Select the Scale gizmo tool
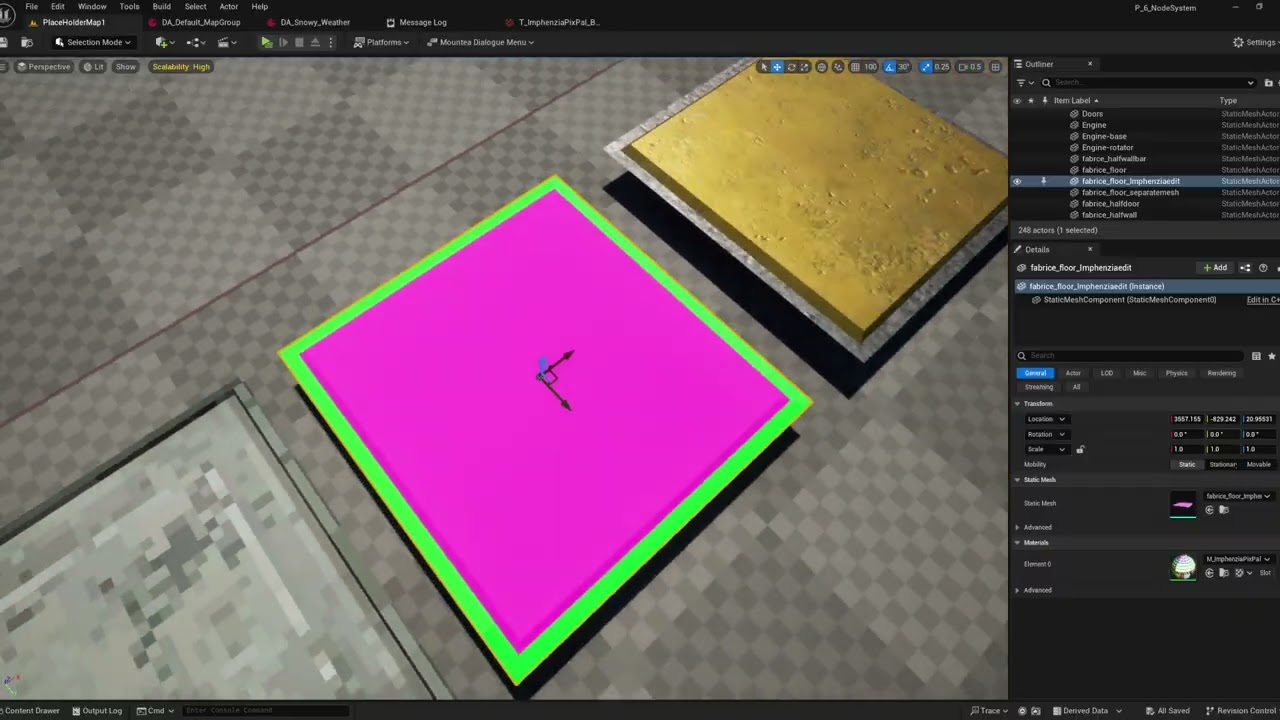This screenshot has width=1280, height=720. coord(804,67)
